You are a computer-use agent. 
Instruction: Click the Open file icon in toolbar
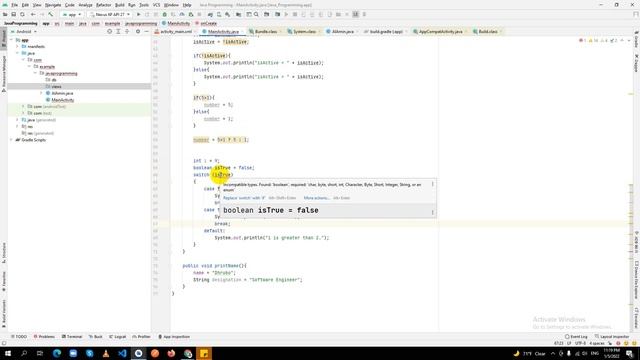pos(5,14)
